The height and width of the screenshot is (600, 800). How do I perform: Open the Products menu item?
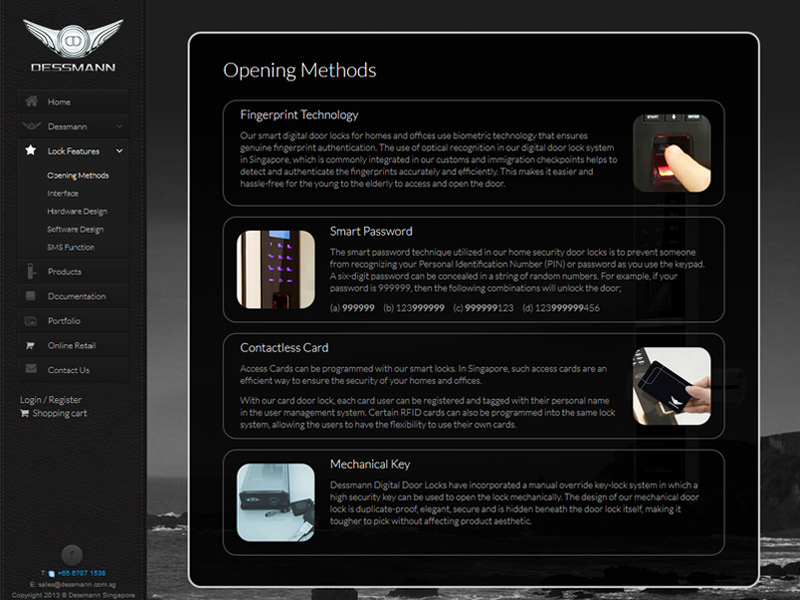(73, 271)
